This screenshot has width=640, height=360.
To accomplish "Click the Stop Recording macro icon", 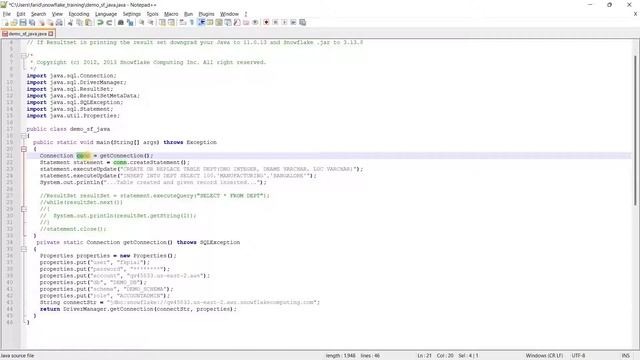I will click(x=275, y=22).
